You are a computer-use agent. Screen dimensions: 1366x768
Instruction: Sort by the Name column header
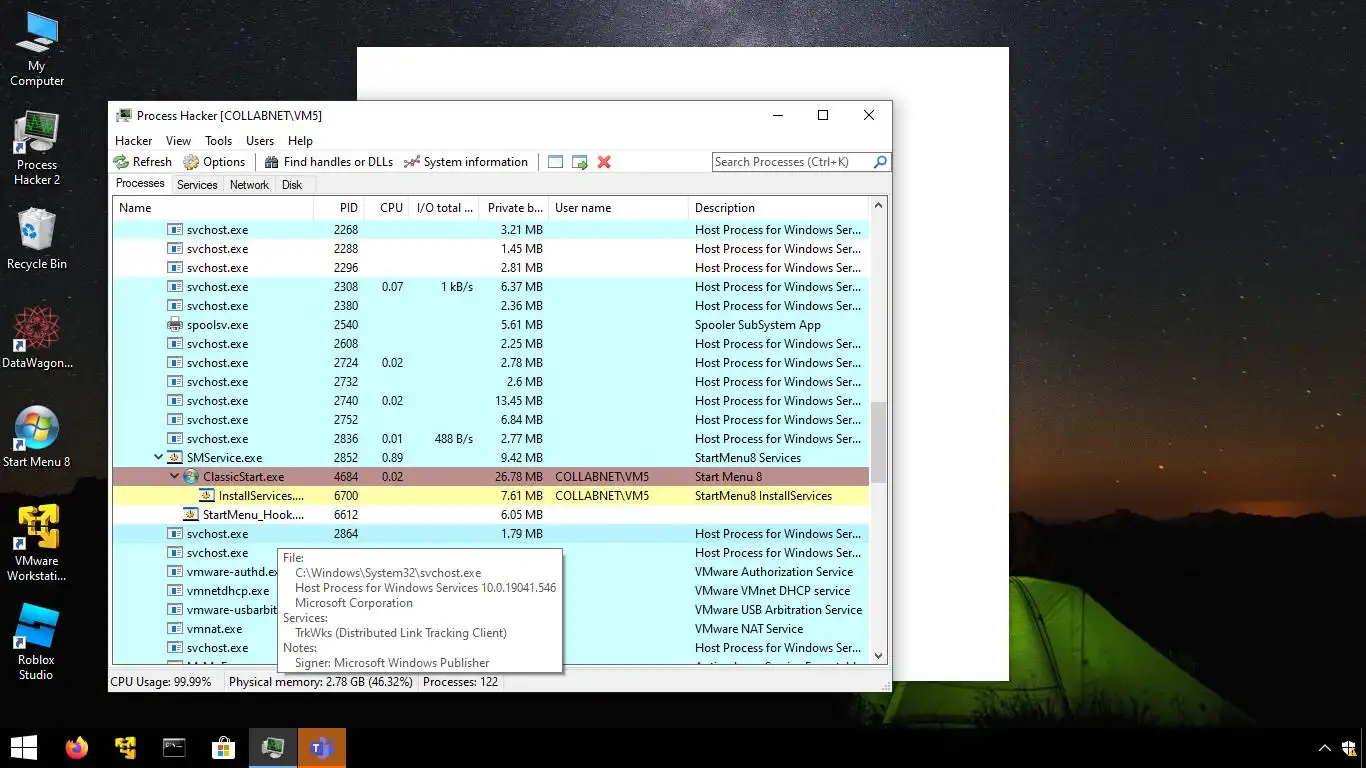(212, 208)
